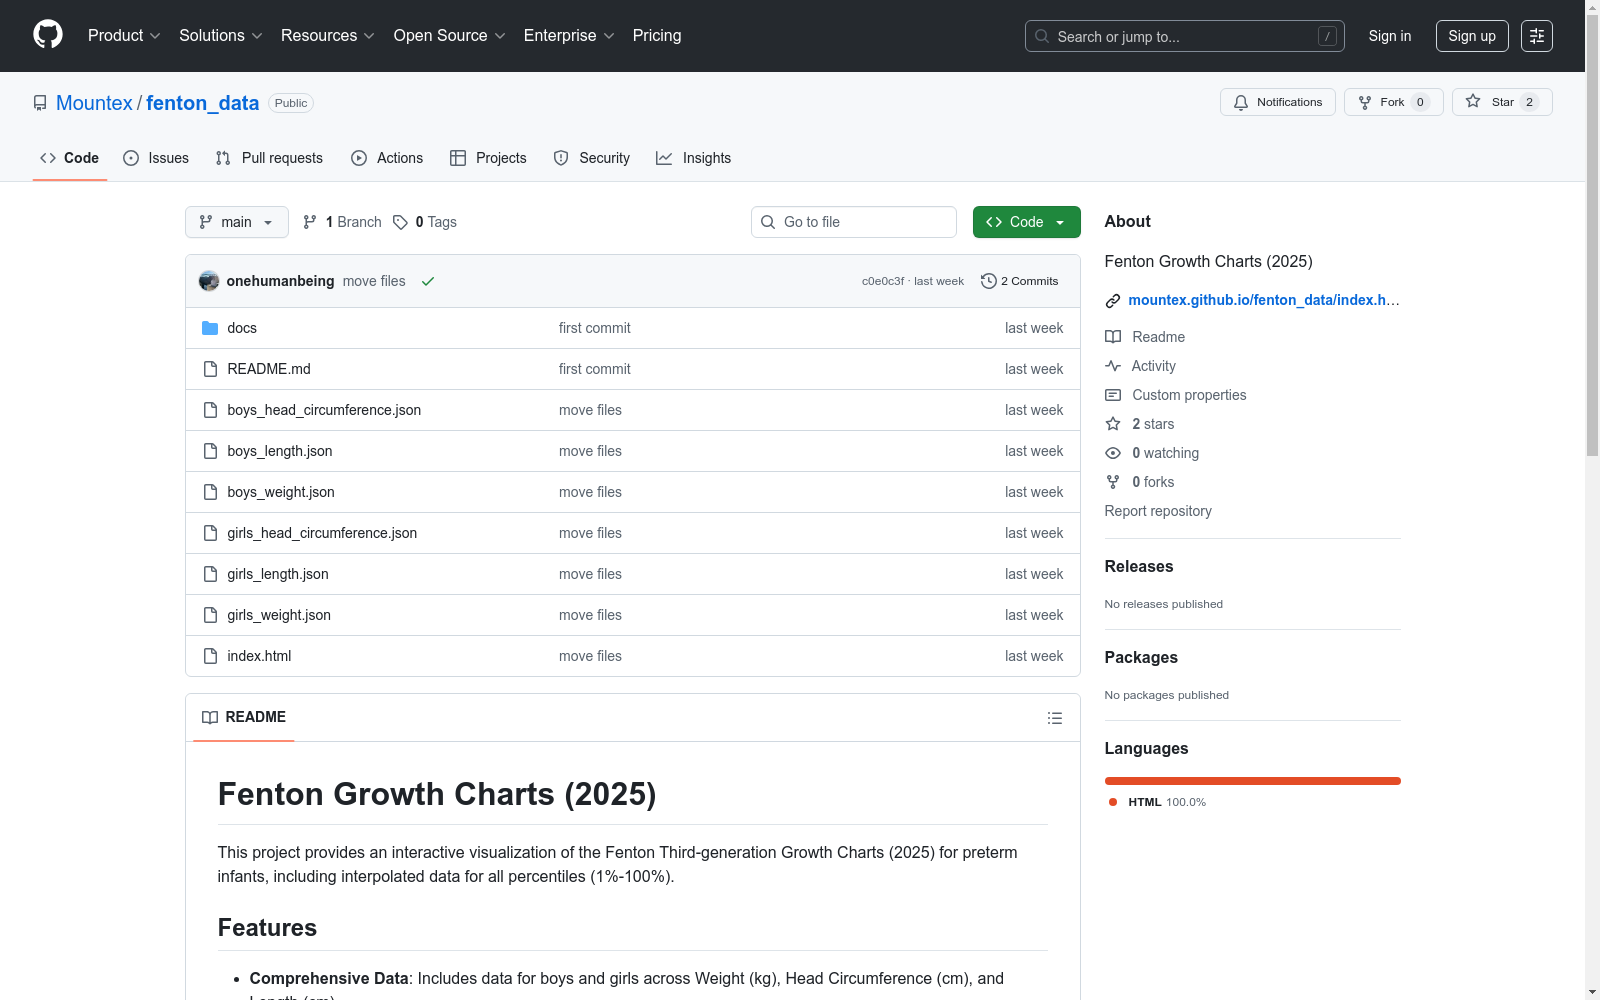Switch to the Insights tab
This screenshot has width=1600, height=1000.
tap(694, 158)
